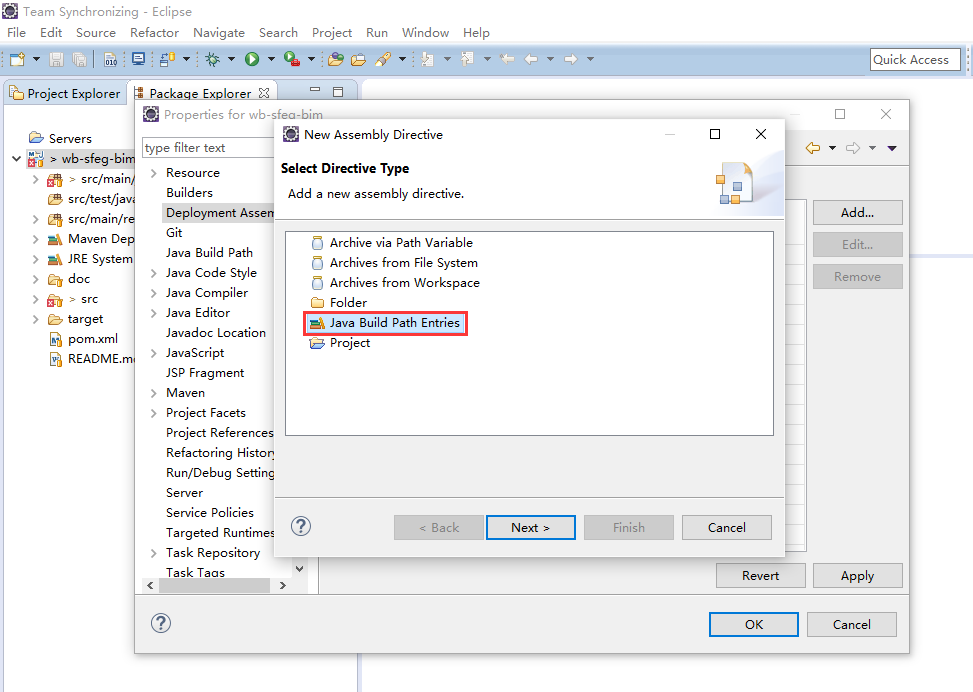Image resolution: width=973 pixels, height=692 pixels.
Task: Click the main toolbar Back arrow
Action: (531, 59)
